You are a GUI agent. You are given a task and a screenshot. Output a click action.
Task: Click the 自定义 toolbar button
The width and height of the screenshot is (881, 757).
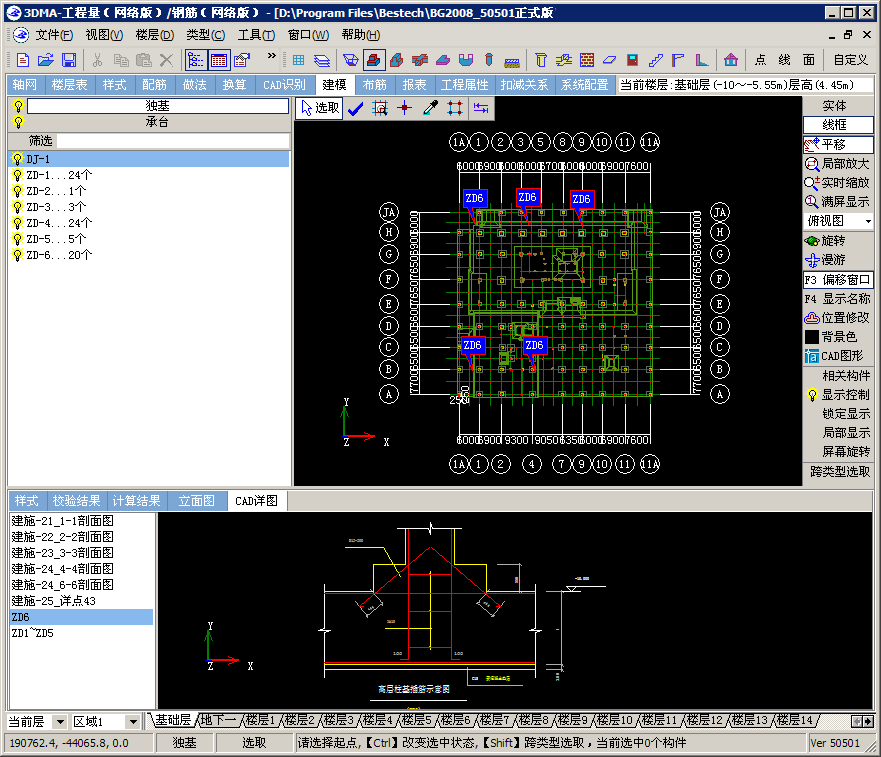point(850,60)
